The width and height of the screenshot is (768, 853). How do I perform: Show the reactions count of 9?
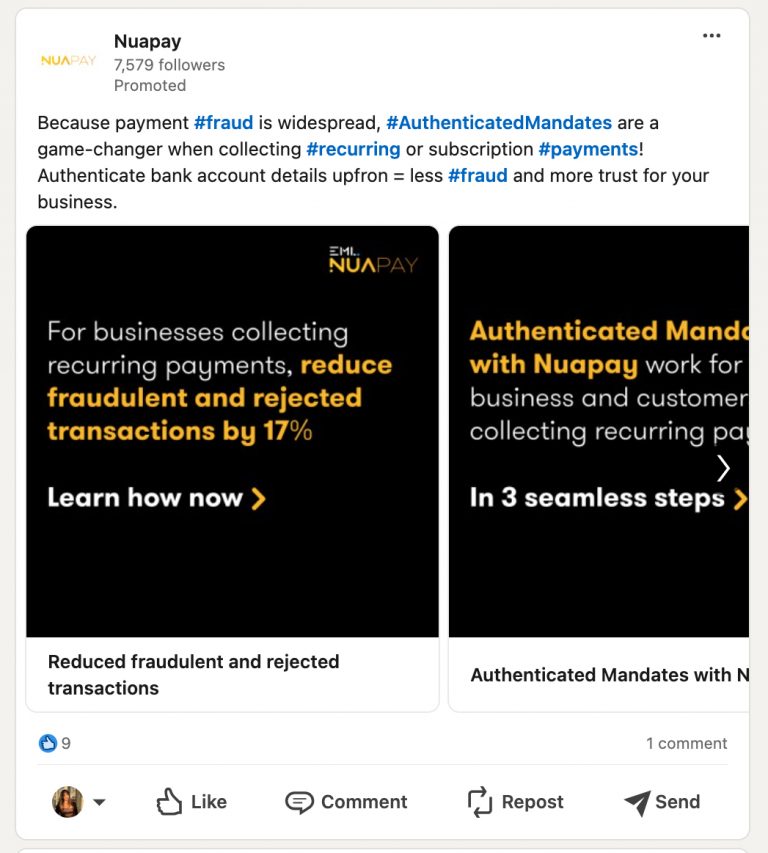[66, 743]
